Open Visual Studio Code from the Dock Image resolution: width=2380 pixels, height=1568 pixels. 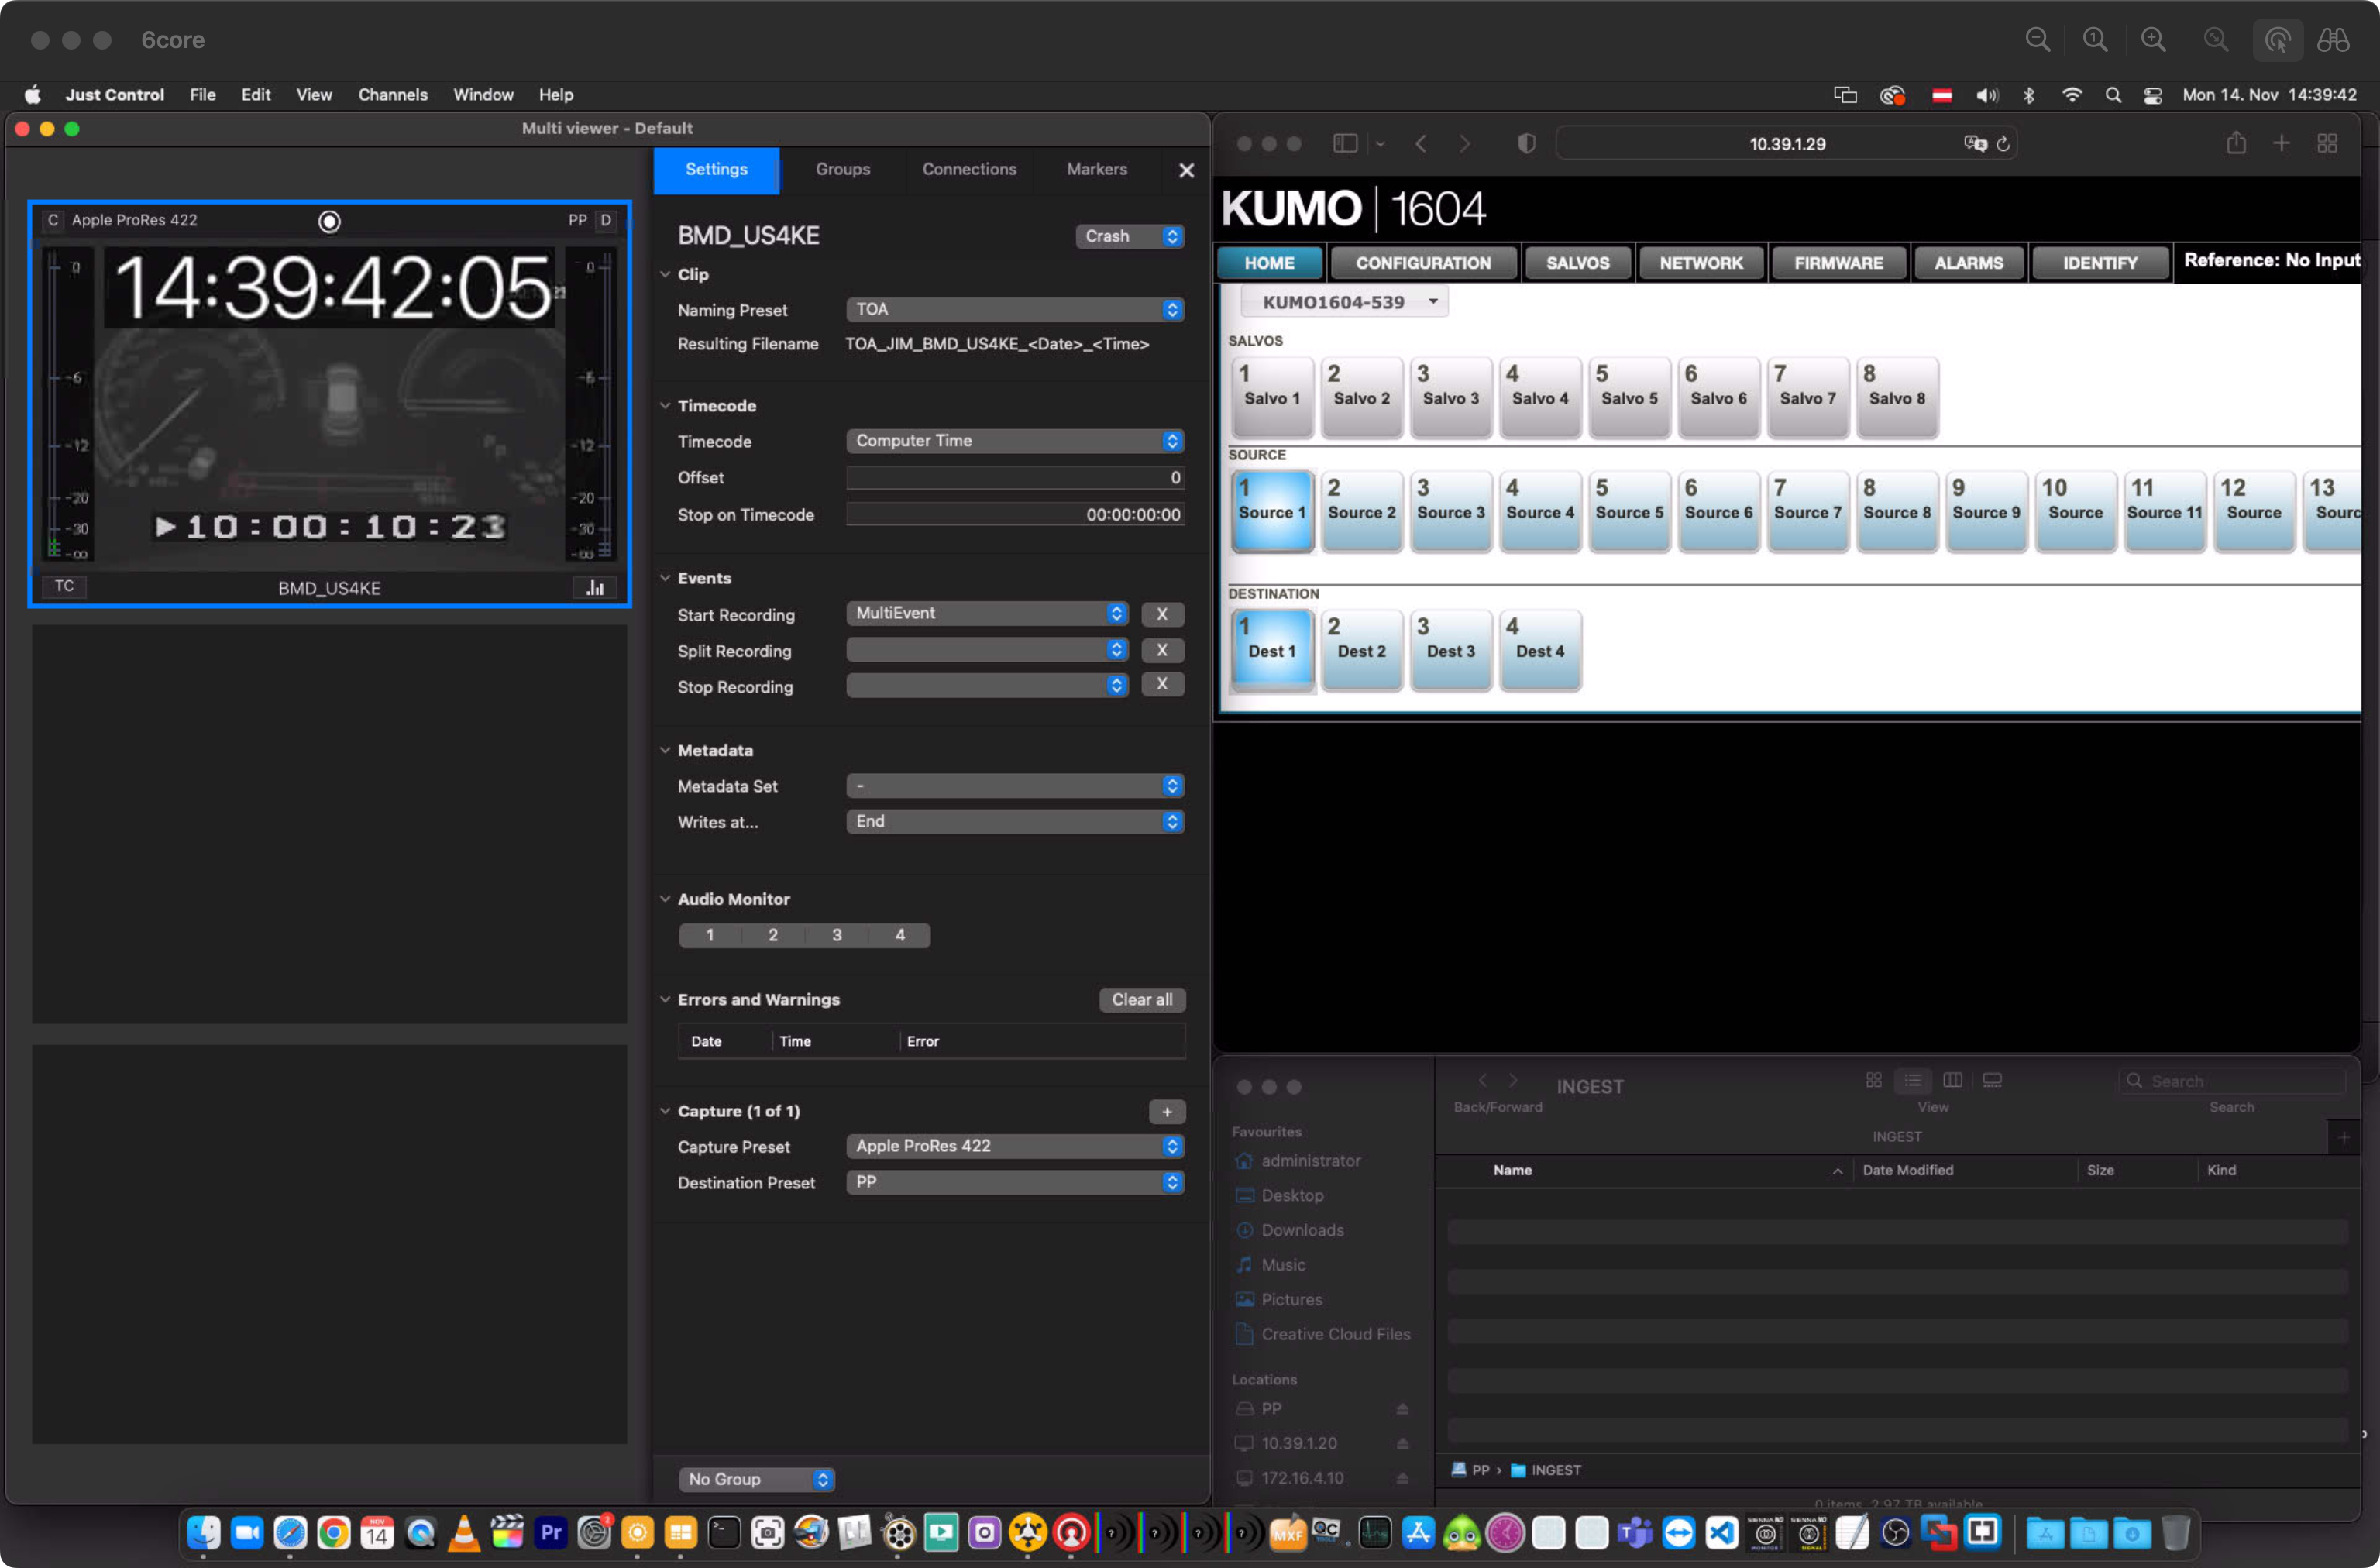coord(1722,1532)
